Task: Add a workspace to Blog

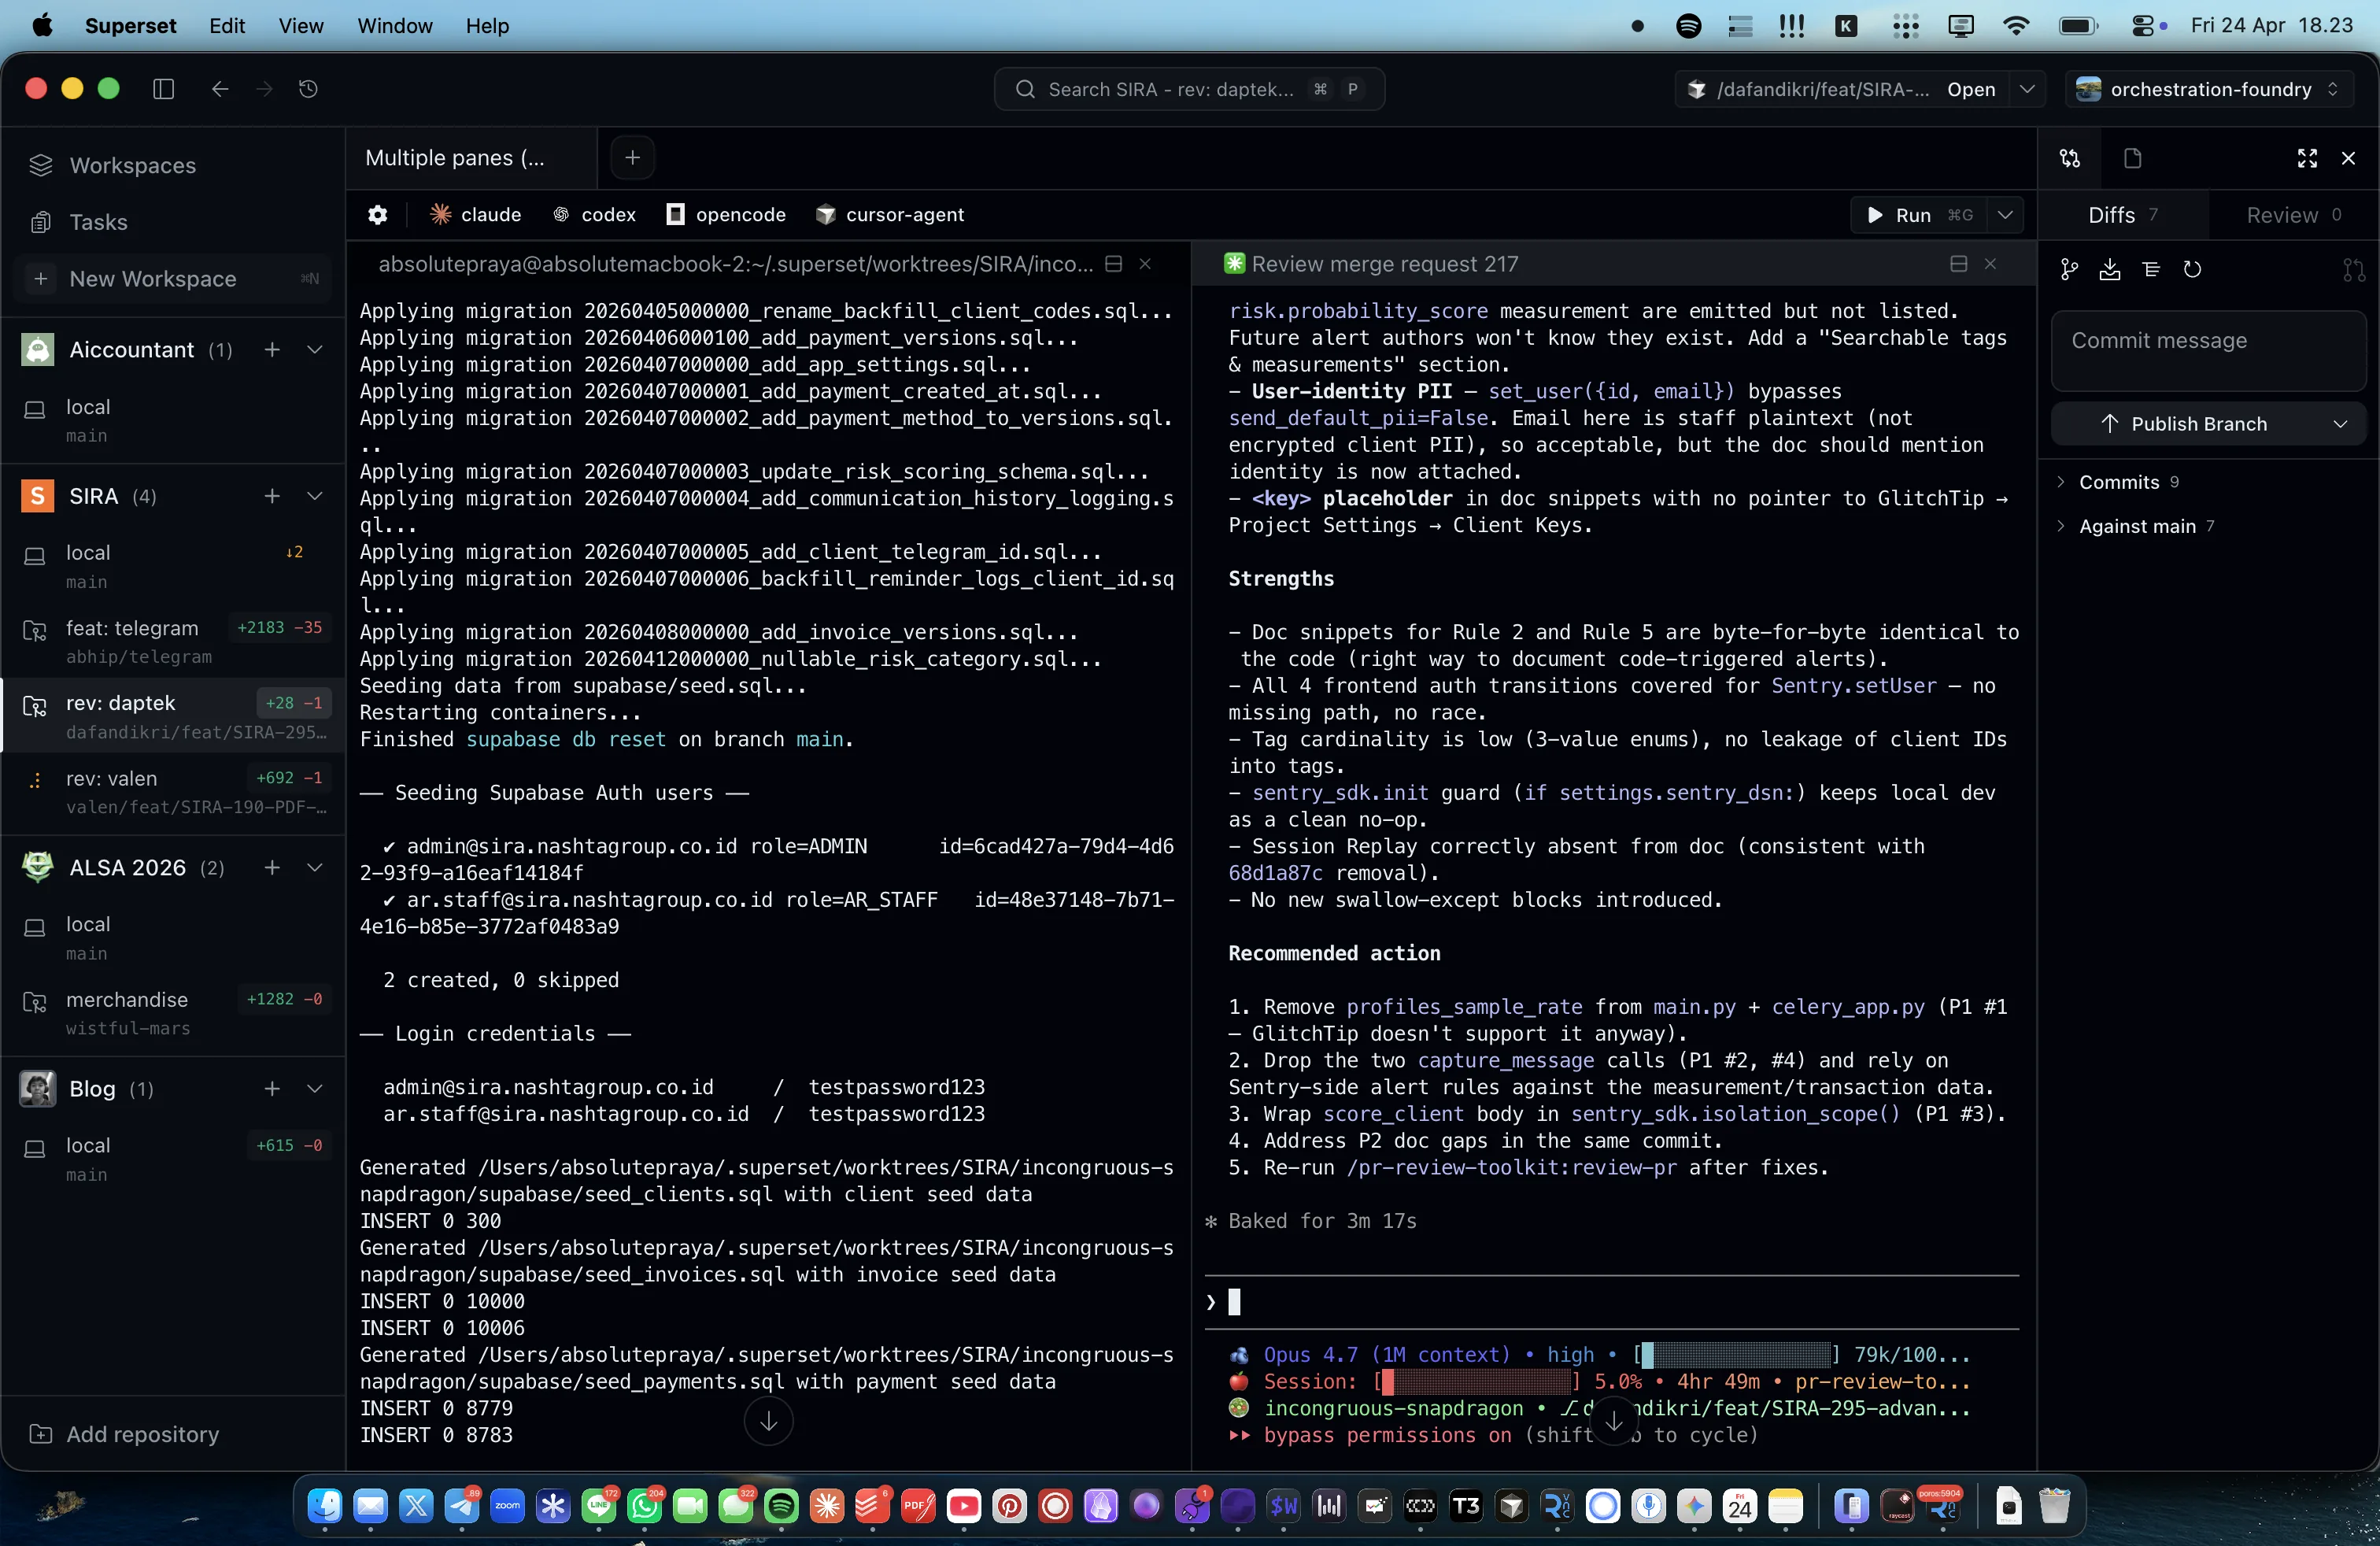Action: pos(272,1088)
